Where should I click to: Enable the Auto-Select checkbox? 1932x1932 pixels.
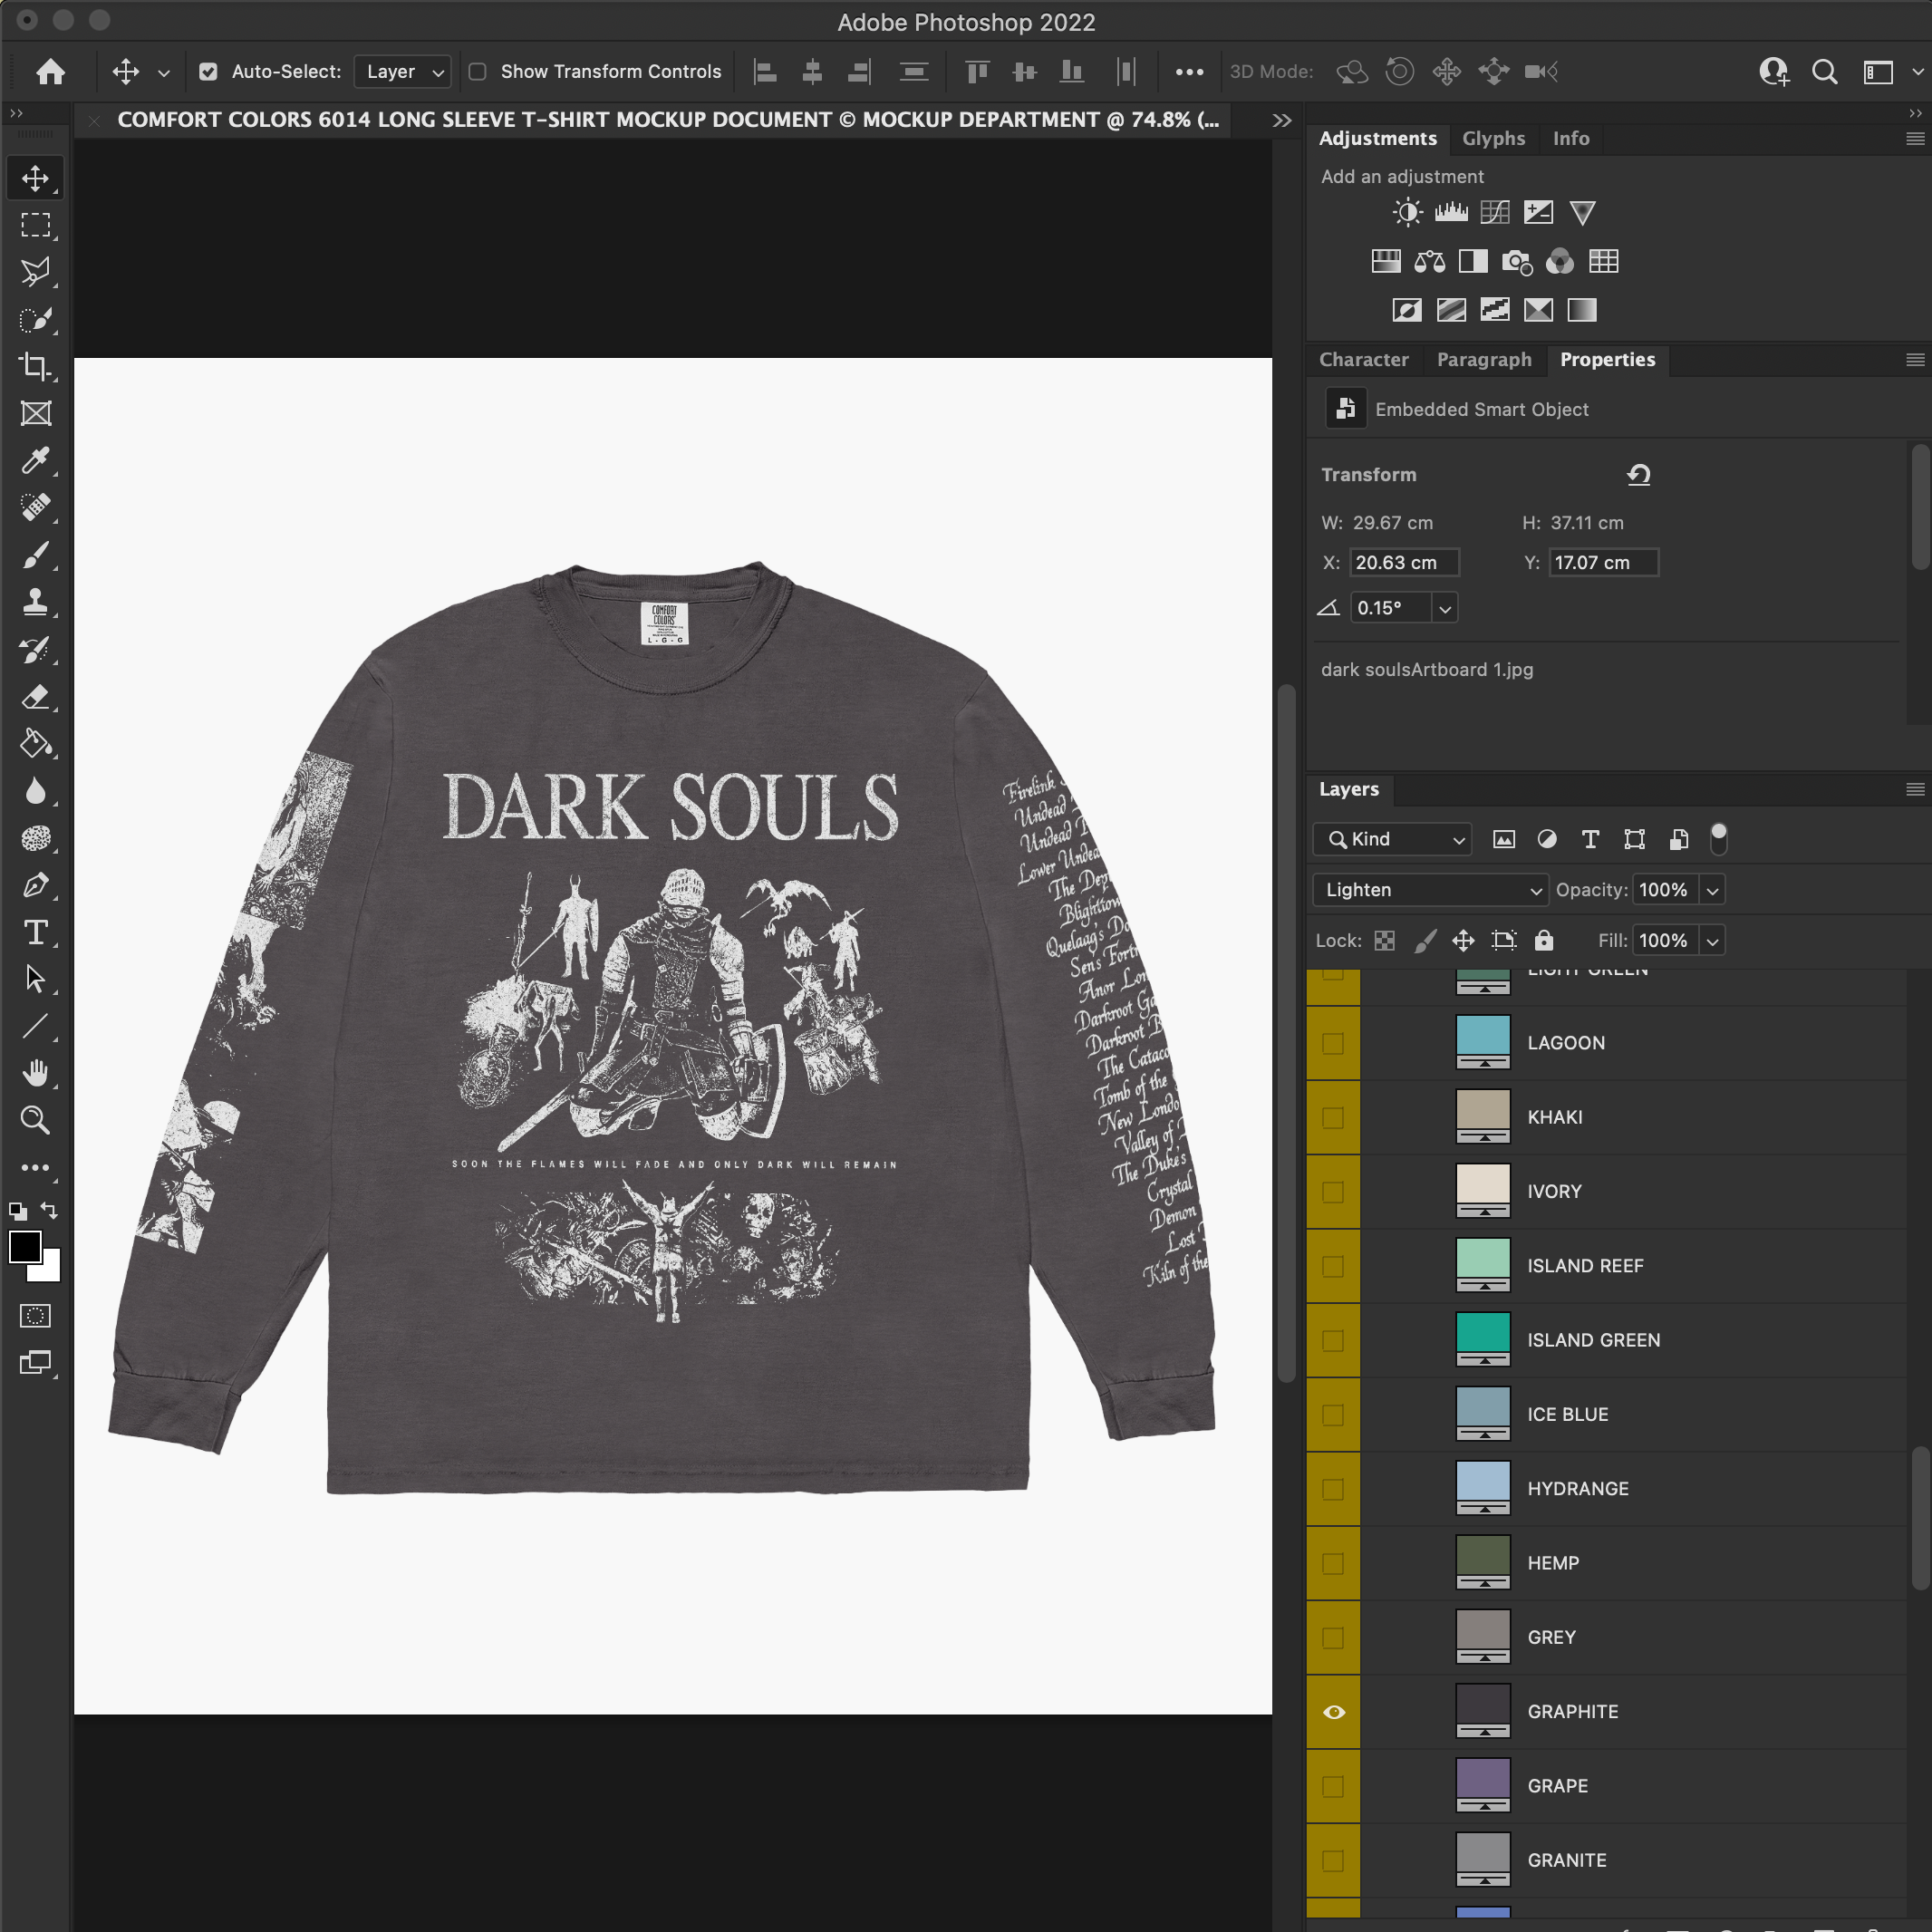pyautogui.click(x=208, y=71)
